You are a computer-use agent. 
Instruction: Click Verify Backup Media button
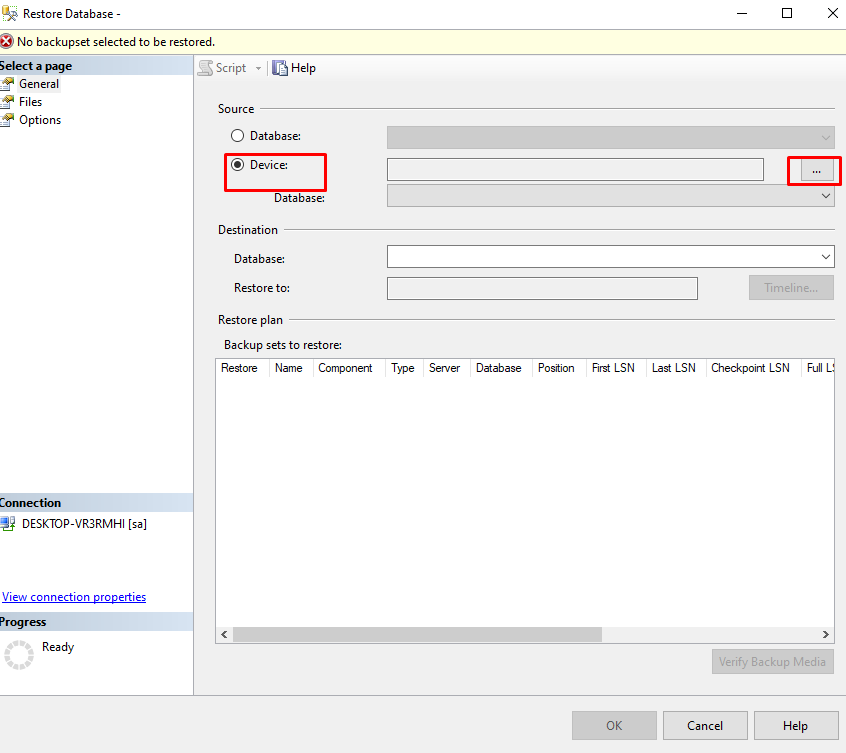point(773,662)
